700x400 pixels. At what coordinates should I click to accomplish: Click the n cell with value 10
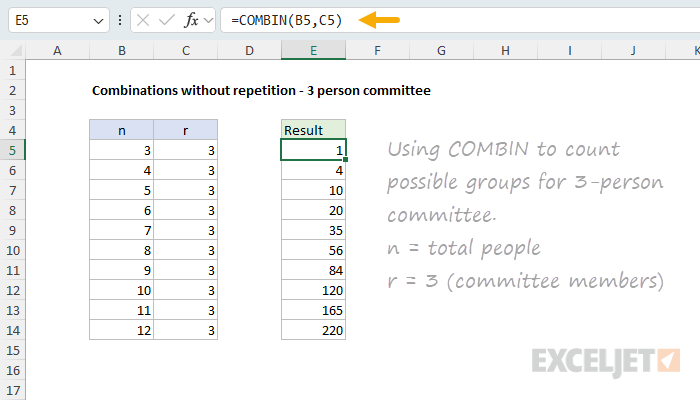coord(121,291)
